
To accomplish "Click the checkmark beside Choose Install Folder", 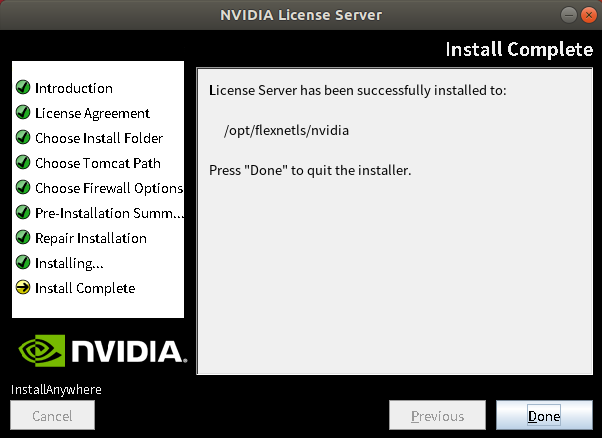I will (x=23, y=137).
